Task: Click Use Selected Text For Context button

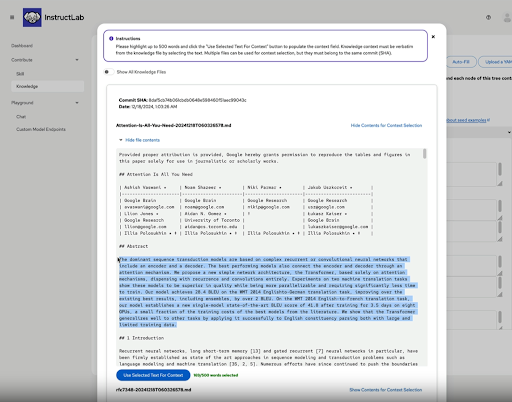Action: click(153, 375)
